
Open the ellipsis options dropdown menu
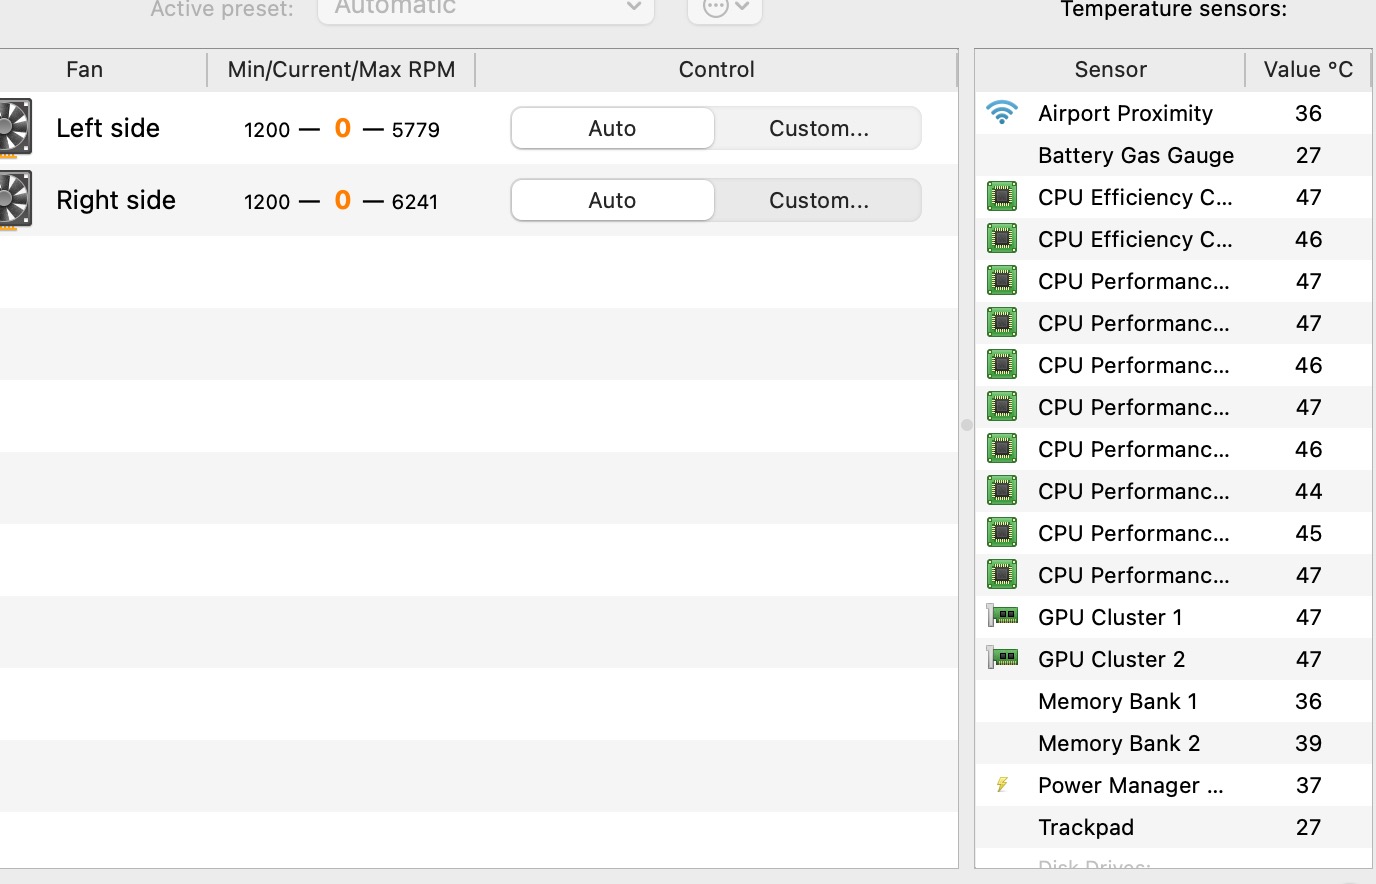tap(725, 9)
